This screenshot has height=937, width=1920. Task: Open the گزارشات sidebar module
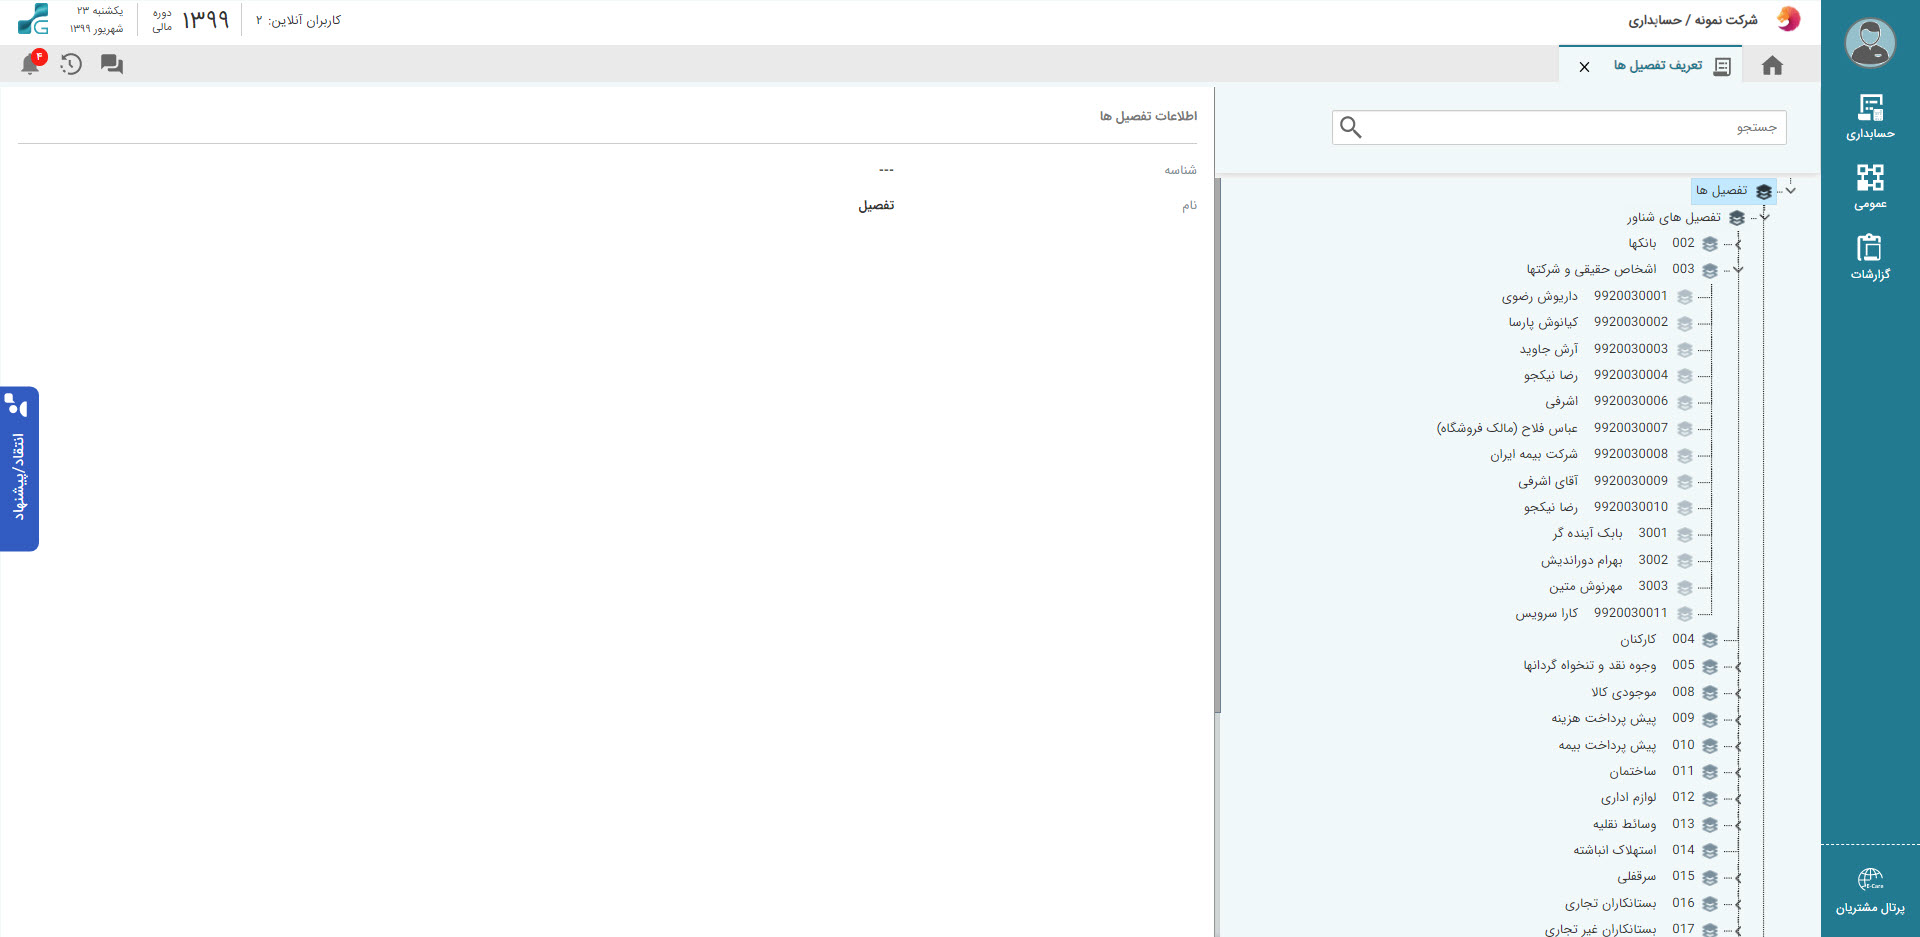click(x=1870, y=257)
